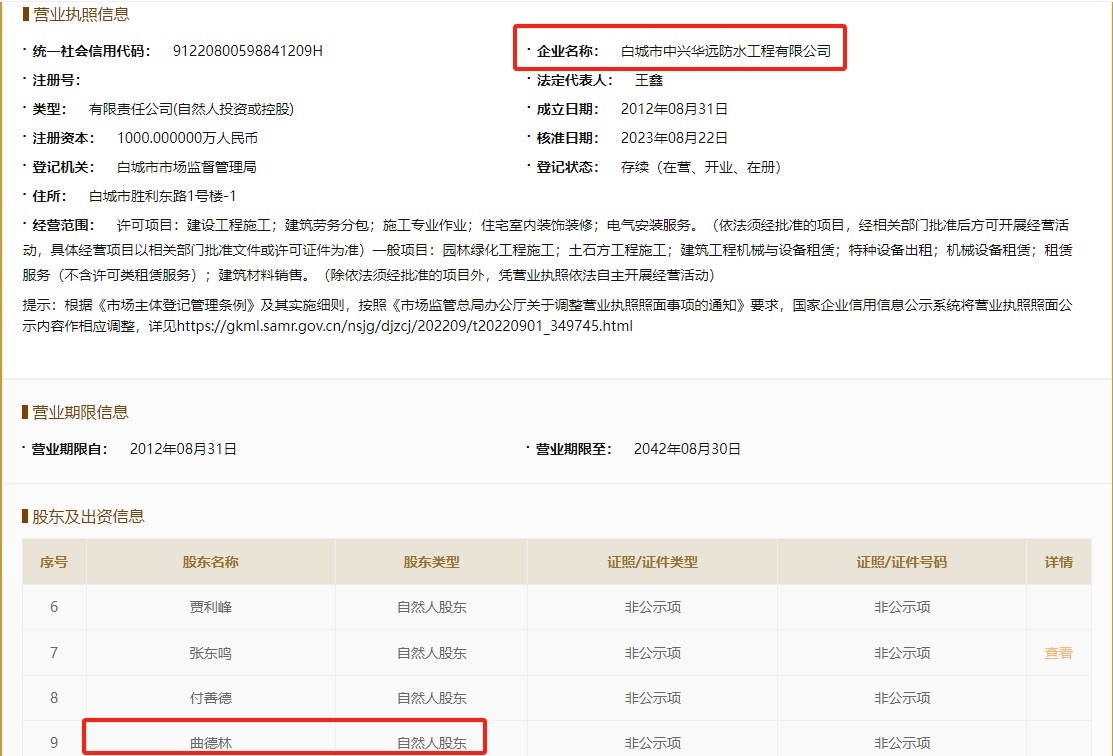Image resolution: width=1113 pixels, height=756 pixels.
Task: Select registration status 存续（在营、开业、在册）
Action: pos(701,168)
